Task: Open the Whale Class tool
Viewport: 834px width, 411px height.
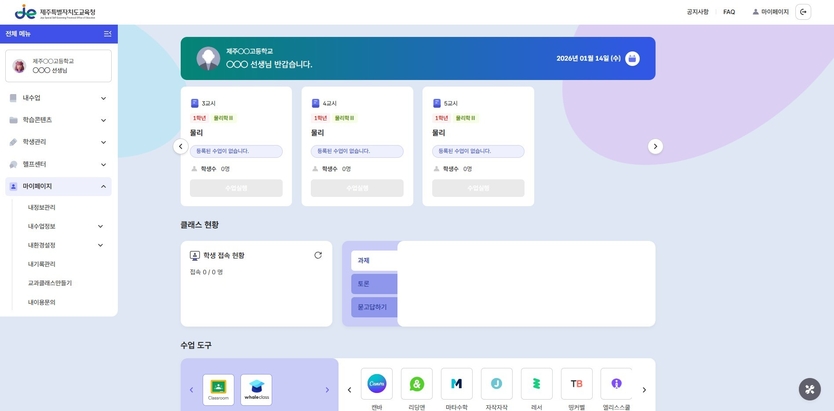Action: coord(256,389)
